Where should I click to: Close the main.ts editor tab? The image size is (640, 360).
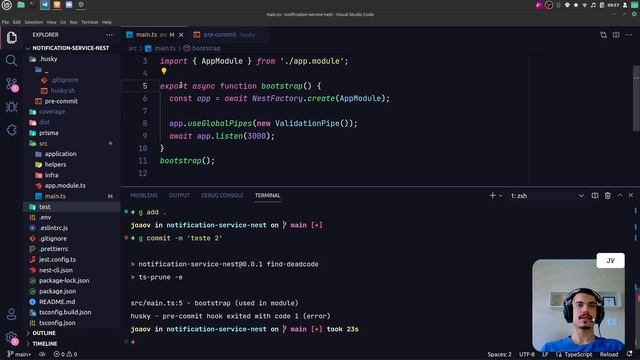click(181, 35)
